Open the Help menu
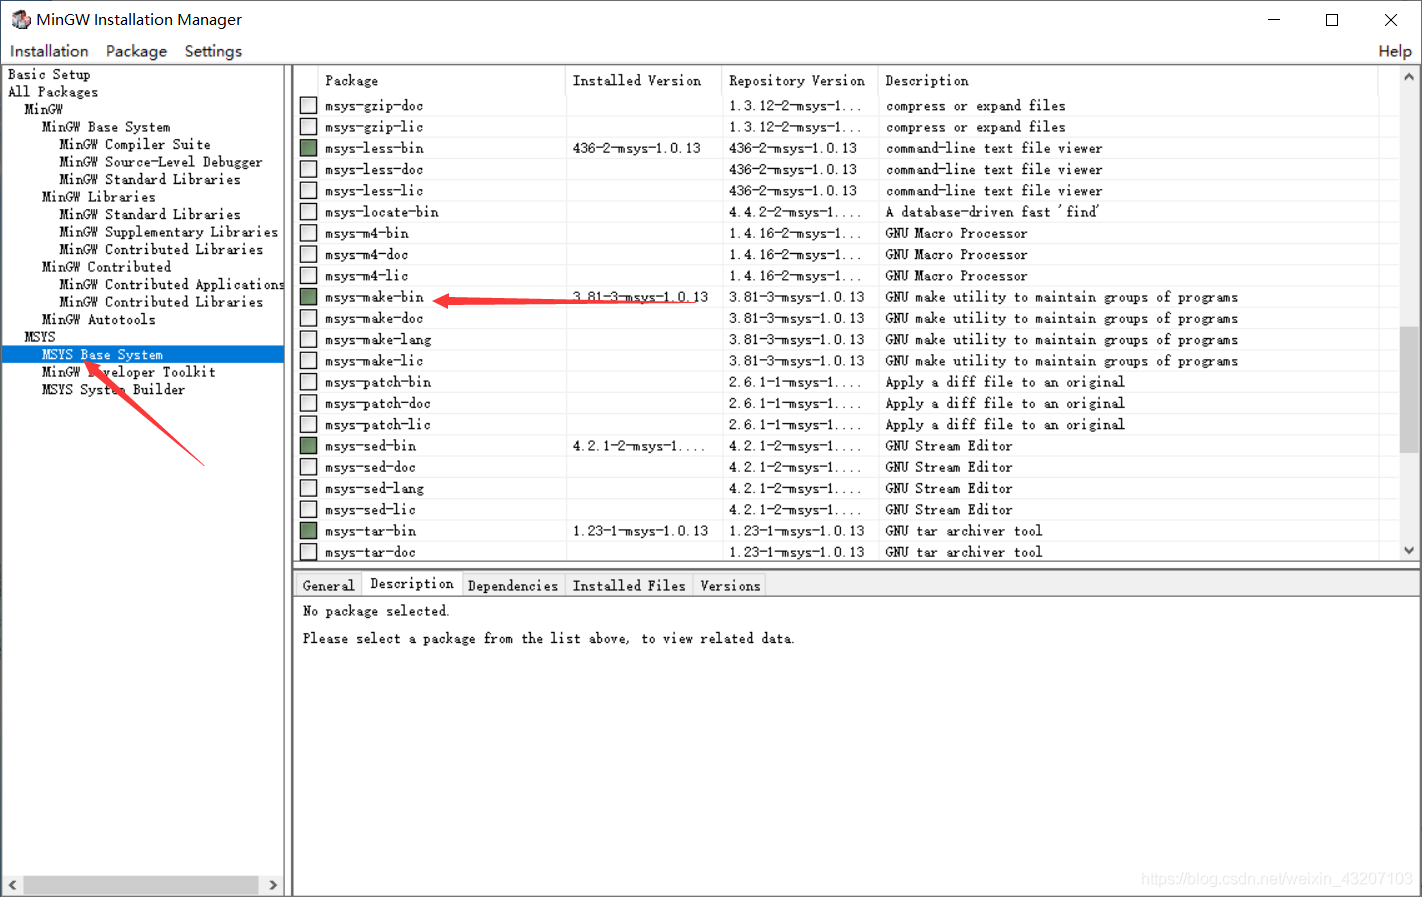The width and height of the screenshot is (1422, 897). click(1395, 51)
